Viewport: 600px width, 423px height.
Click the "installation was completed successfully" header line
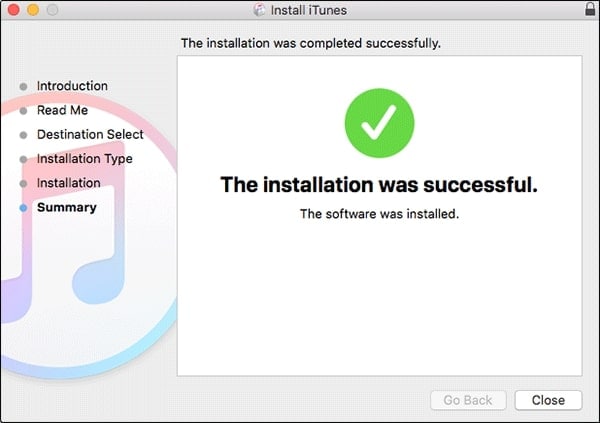pyautogui.click(x=310, y=44)
